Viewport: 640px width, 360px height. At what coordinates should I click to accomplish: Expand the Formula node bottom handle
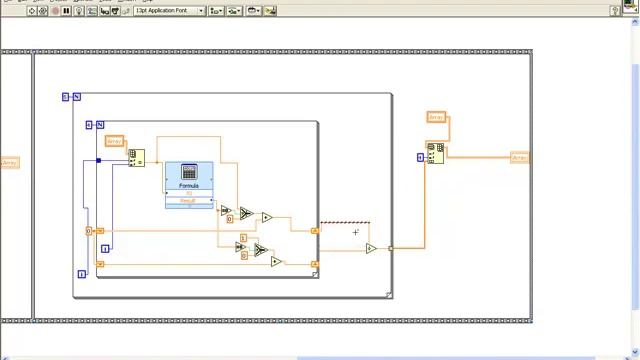coord(189,207)
